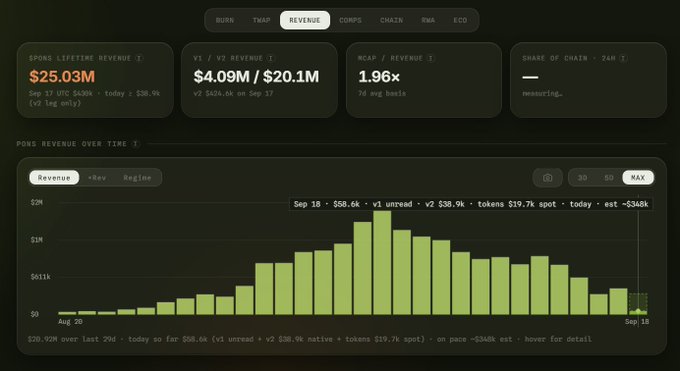The height and width of the screenshot is (371, 680).
Task: Click the measuring… status text
Action: point(543,93)
